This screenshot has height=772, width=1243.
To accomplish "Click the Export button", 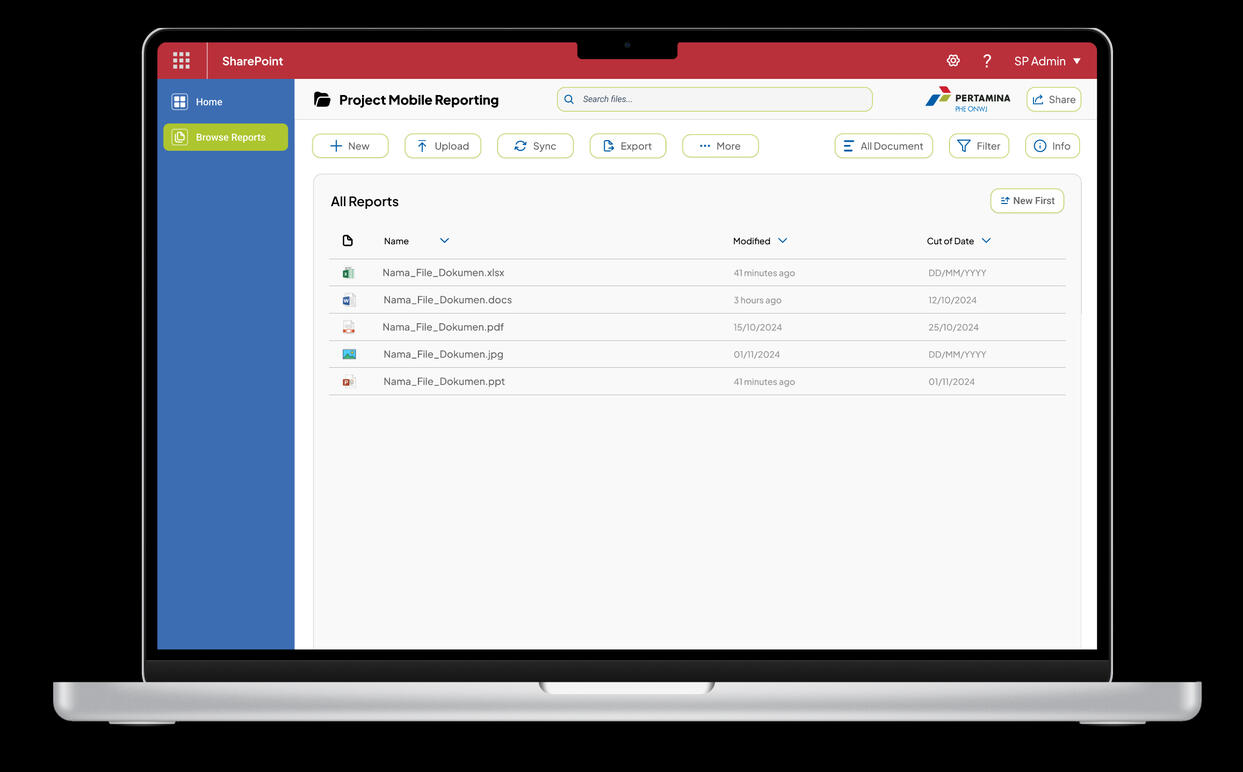I will tap(628, 146).
